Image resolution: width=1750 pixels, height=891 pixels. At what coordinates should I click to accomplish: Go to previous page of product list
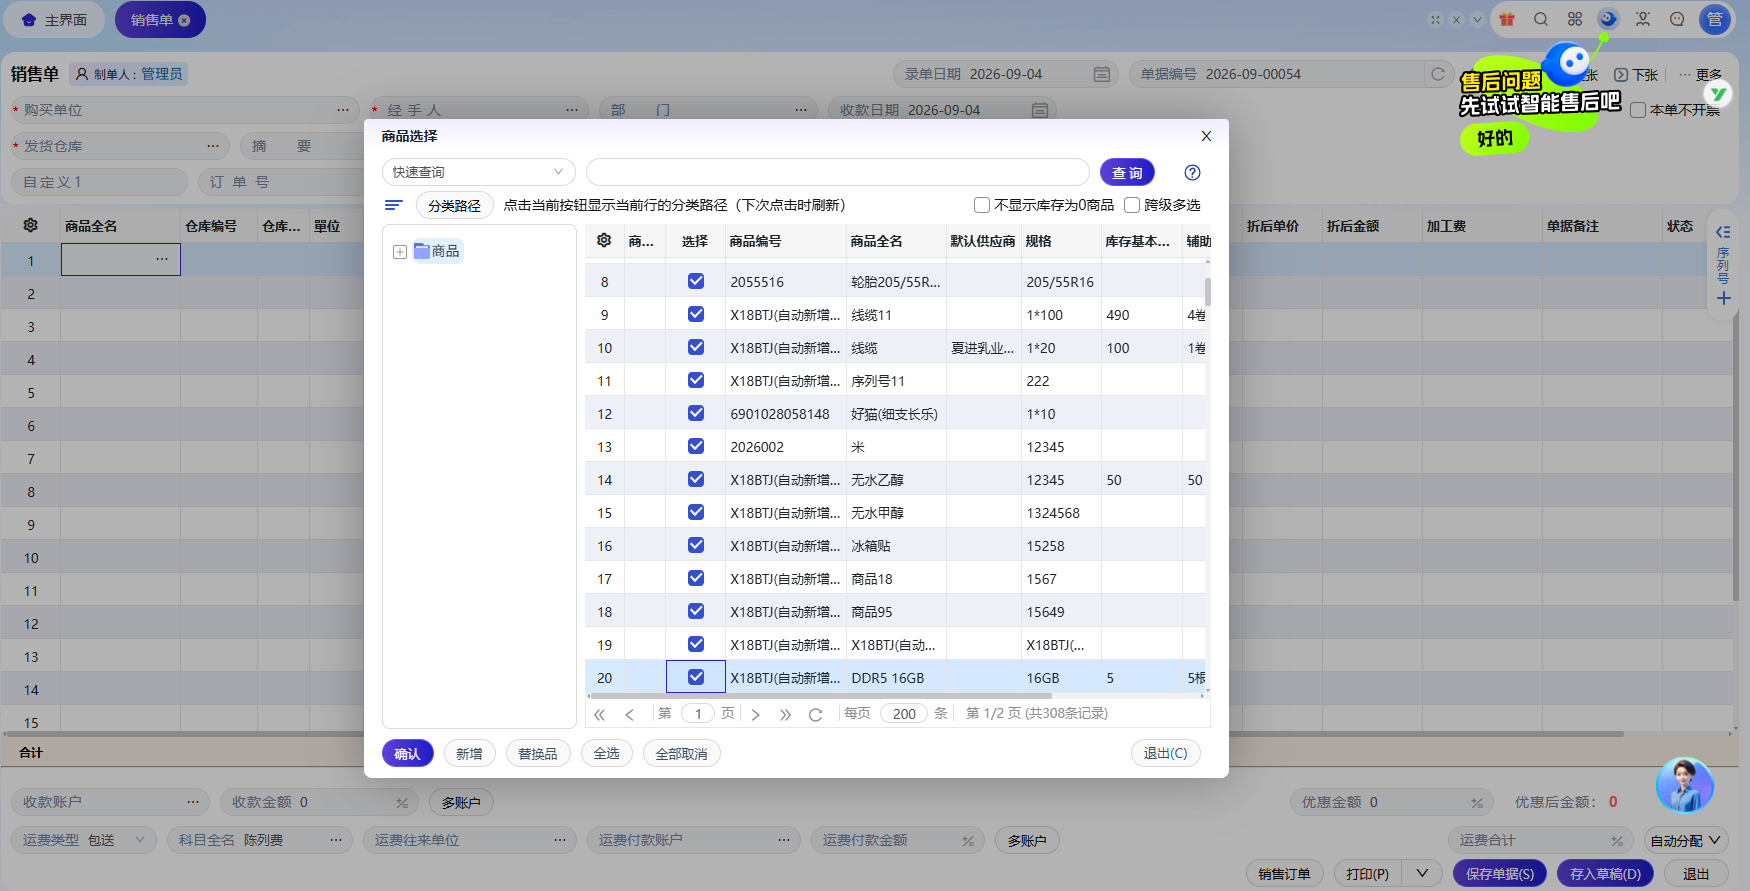click(629, 714)
